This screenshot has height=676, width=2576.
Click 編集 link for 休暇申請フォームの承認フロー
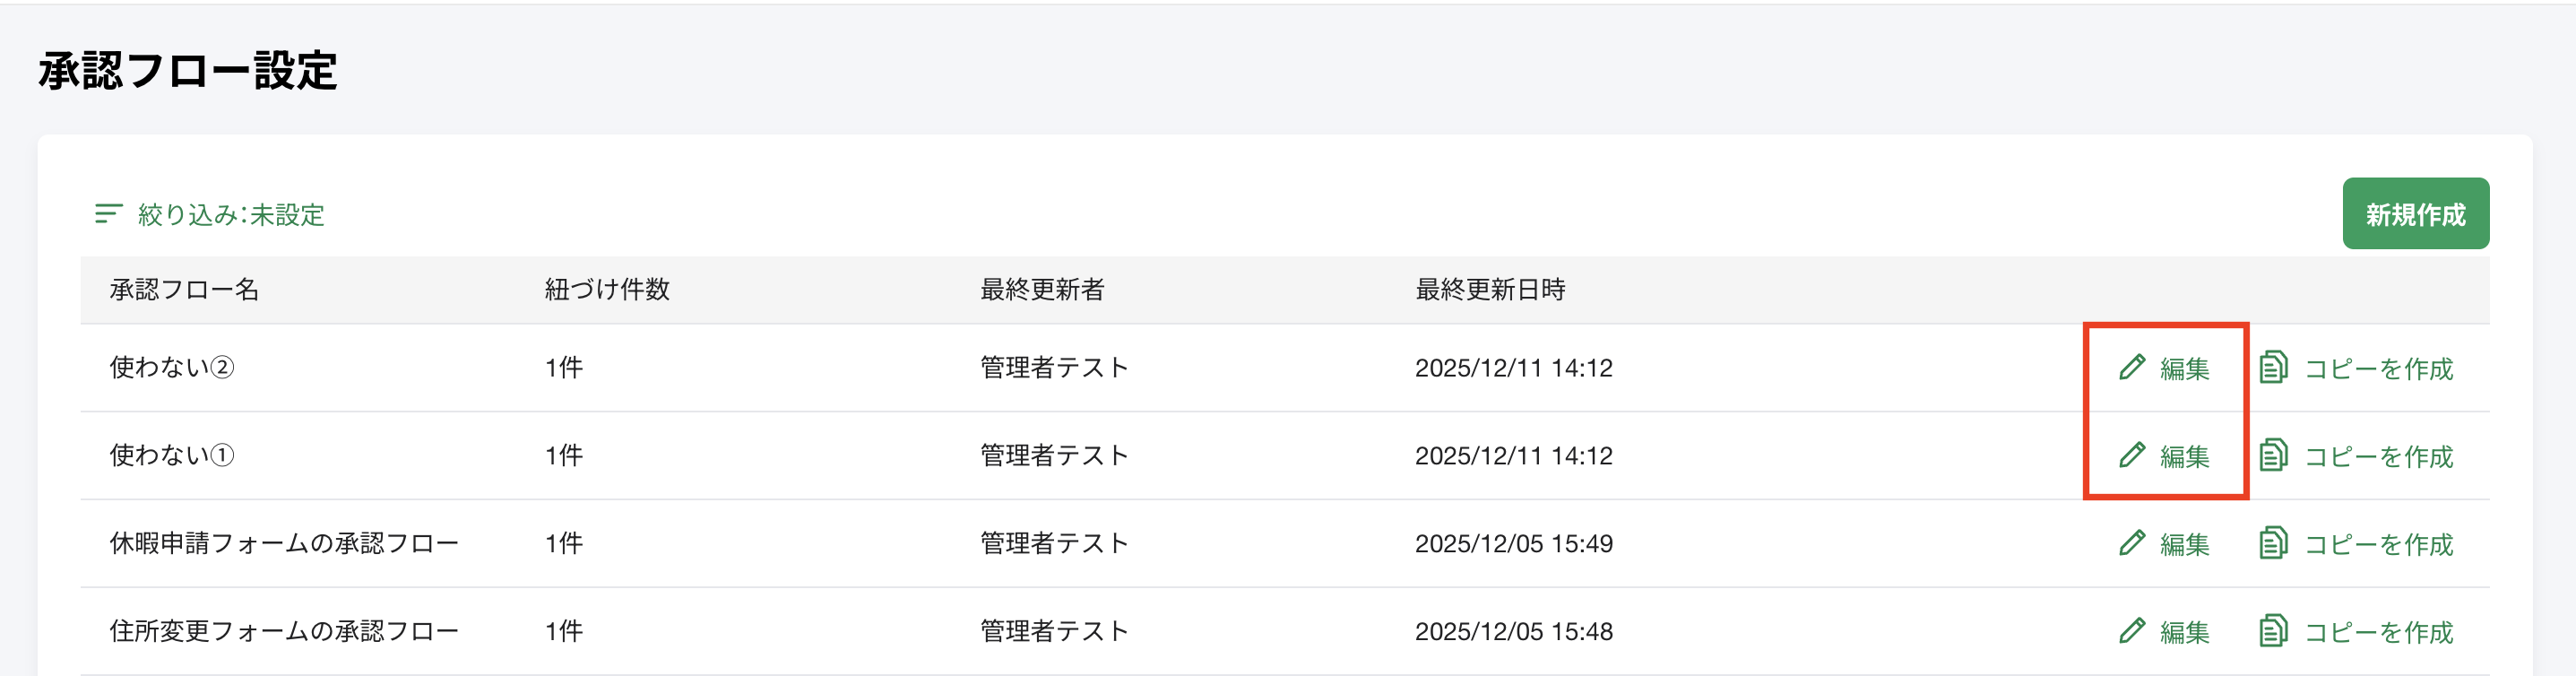(x=2184, y=545)
